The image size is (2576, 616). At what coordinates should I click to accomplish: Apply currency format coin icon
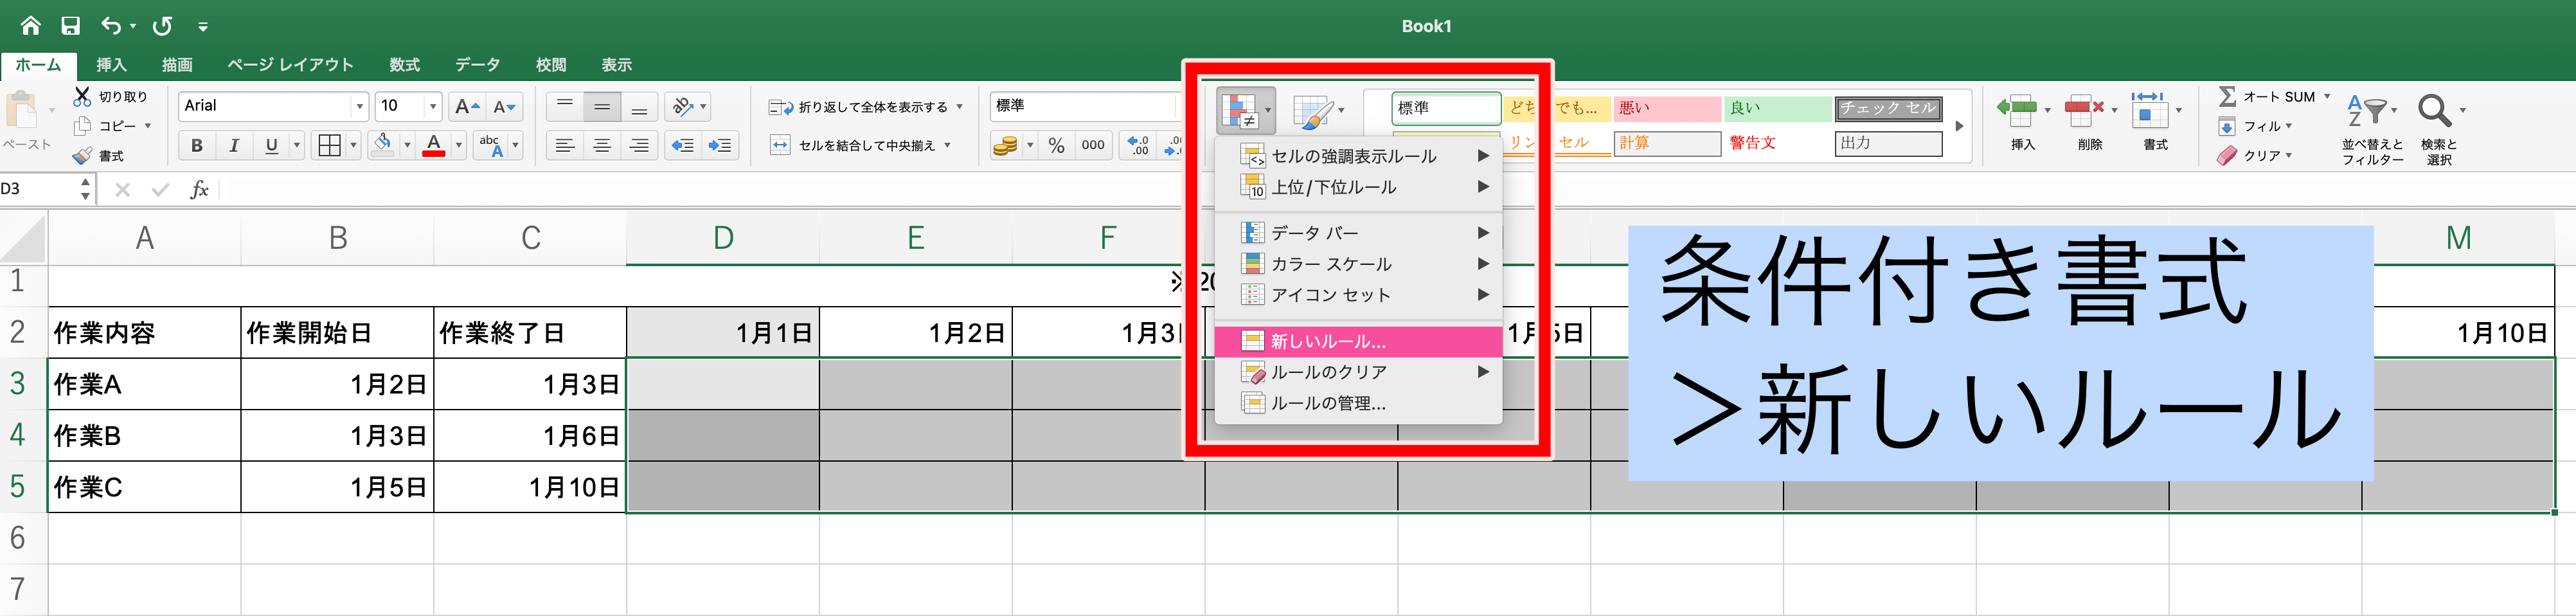(1005, 146)
